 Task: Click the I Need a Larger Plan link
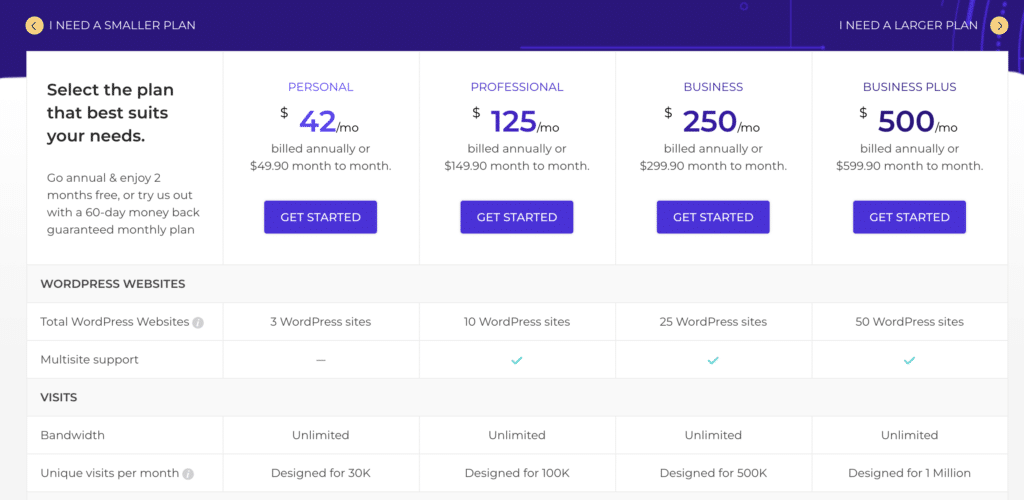(908, 25)
